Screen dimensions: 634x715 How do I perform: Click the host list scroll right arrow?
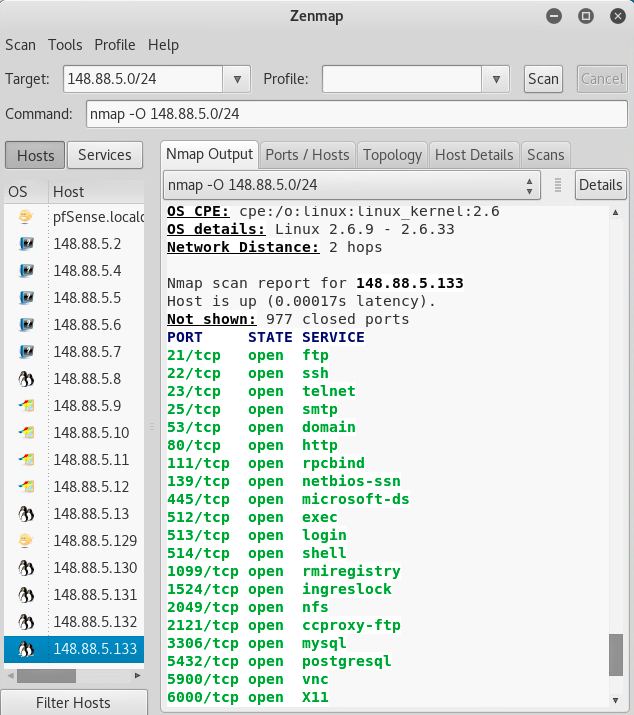tap(137, 676)
